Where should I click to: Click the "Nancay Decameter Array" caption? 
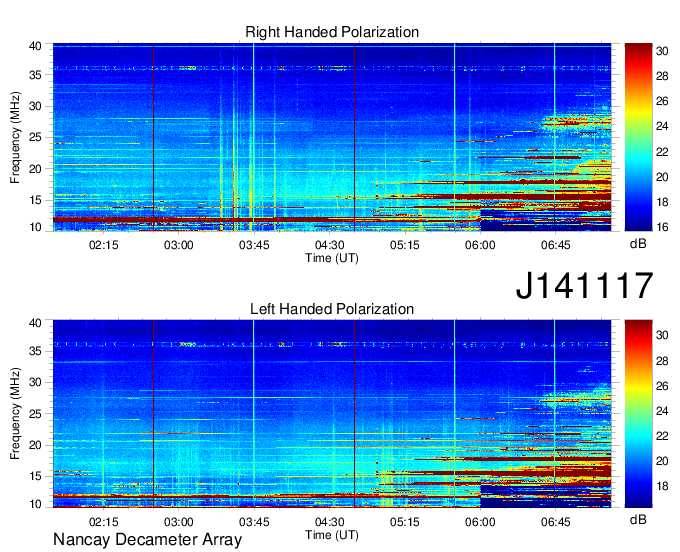click(x=147, y=540)
